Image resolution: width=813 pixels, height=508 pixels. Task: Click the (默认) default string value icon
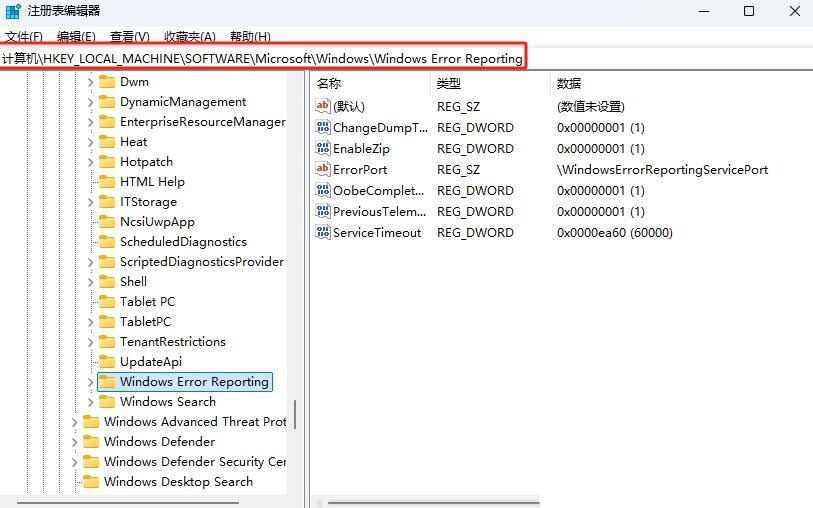pos(322,106)
